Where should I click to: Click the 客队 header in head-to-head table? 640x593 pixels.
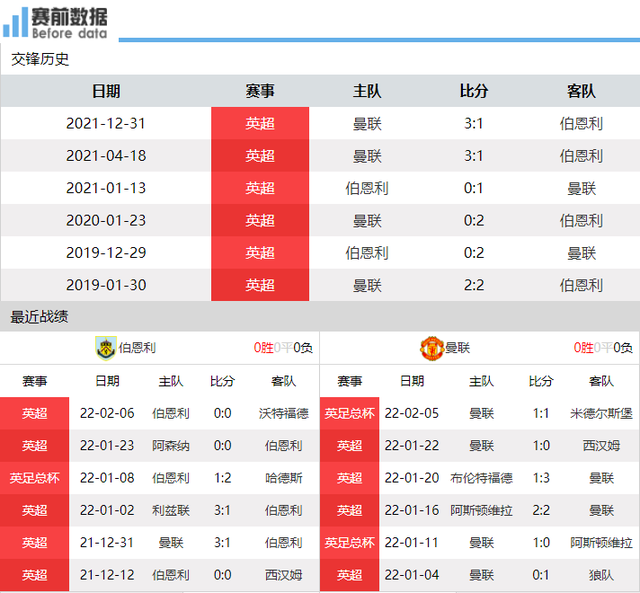[581, 91]
